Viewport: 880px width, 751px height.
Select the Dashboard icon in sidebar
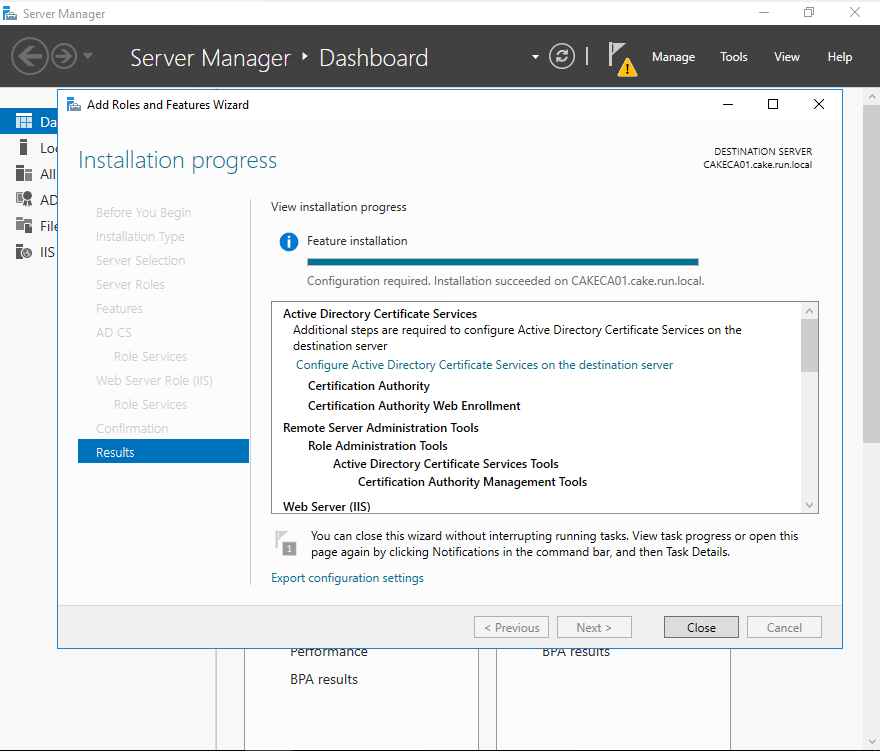coord(24,121)
